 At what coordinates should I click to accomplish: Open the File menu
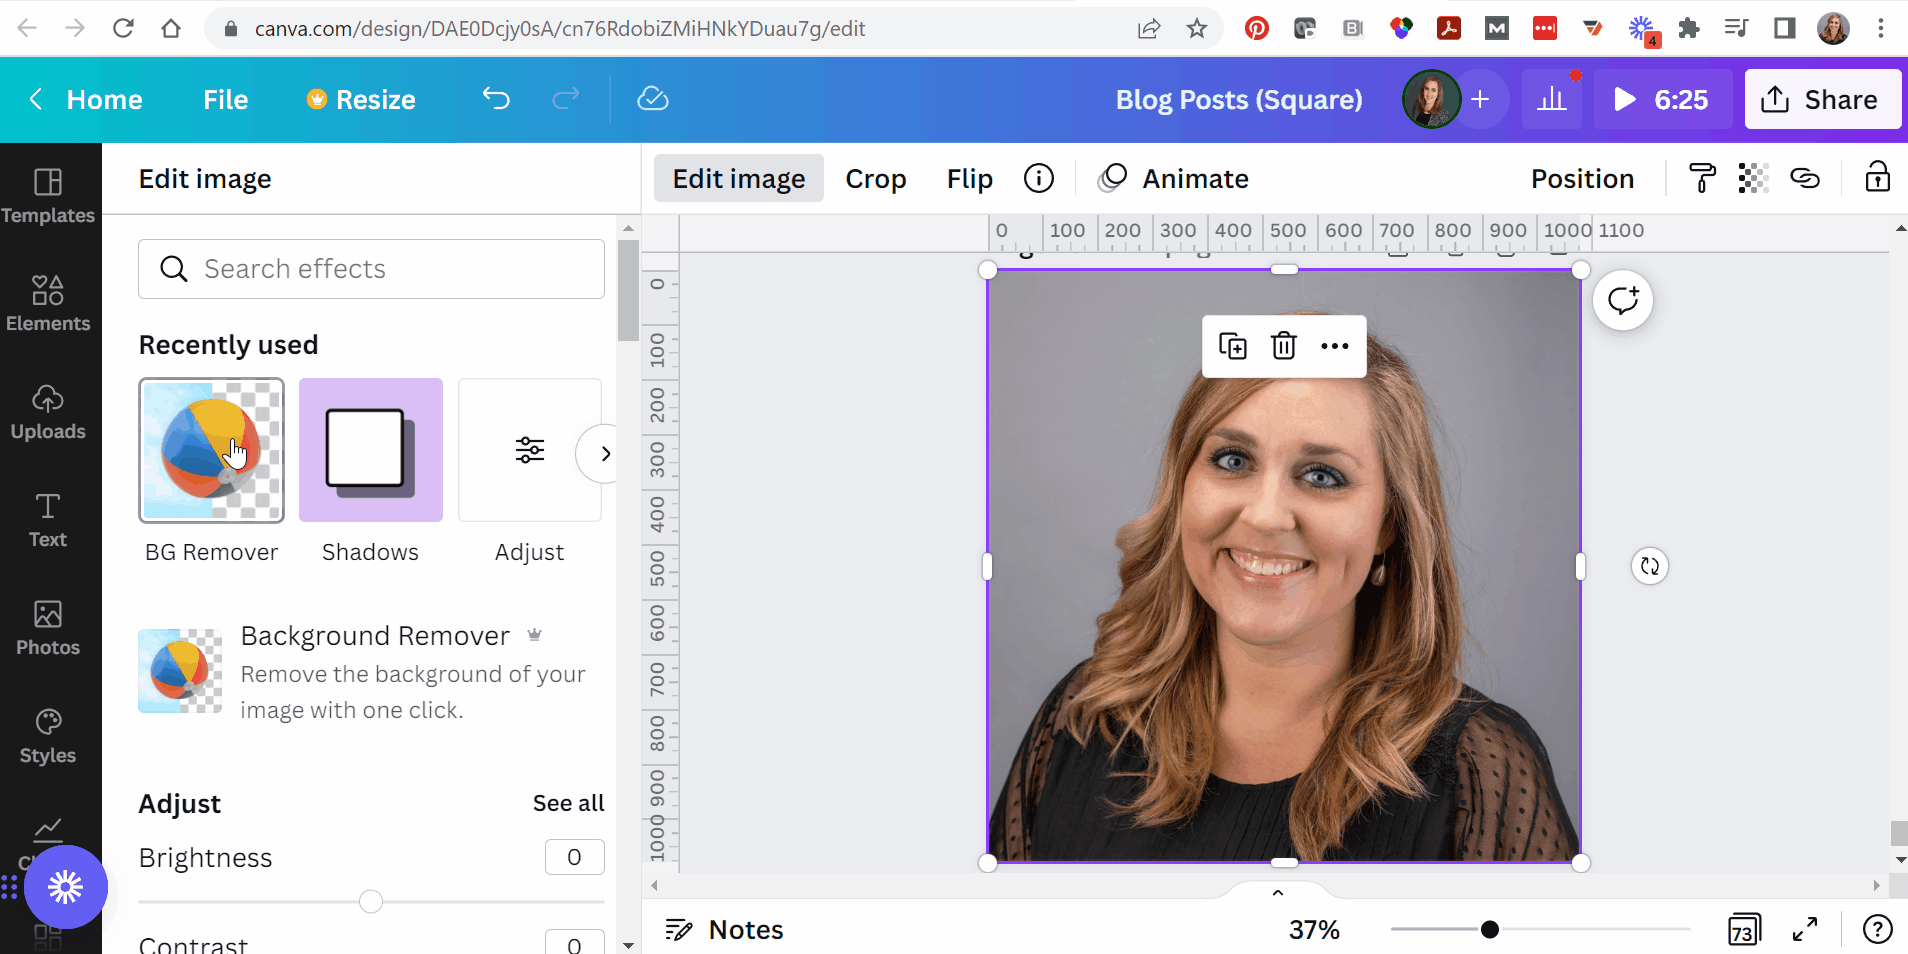coord(226,99)
